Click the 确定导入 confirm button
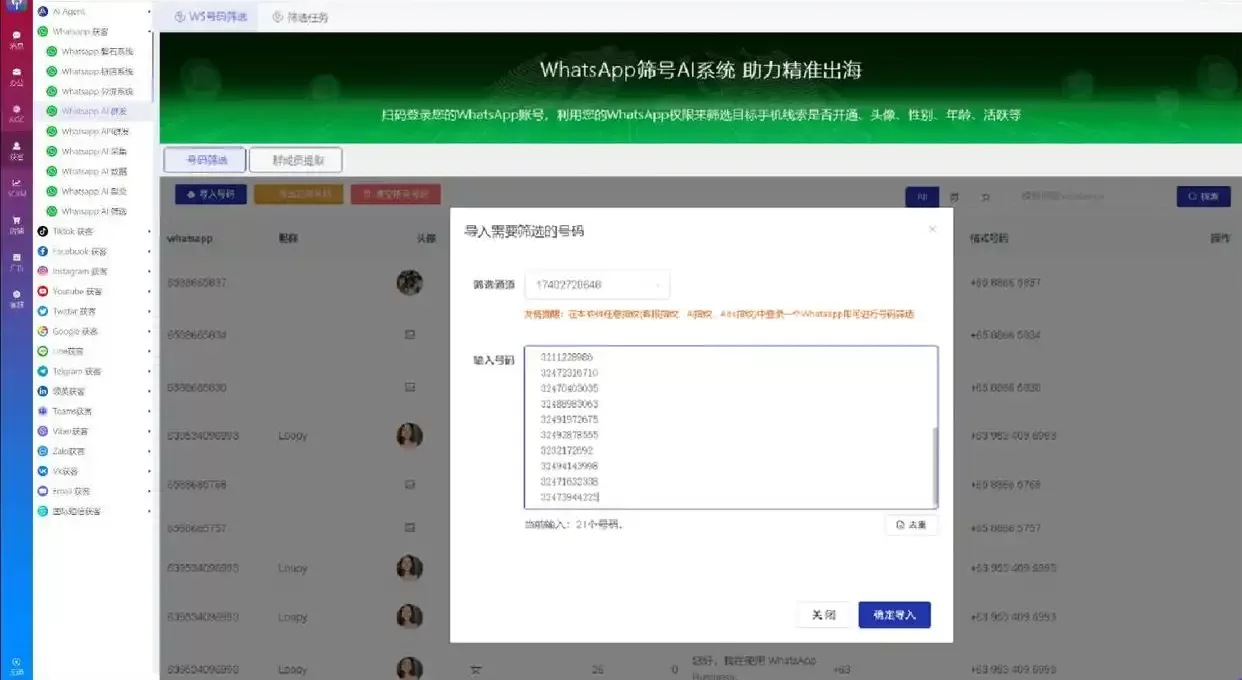The width and height of the screenshot is (1242, 680). (x=894, y=614)
